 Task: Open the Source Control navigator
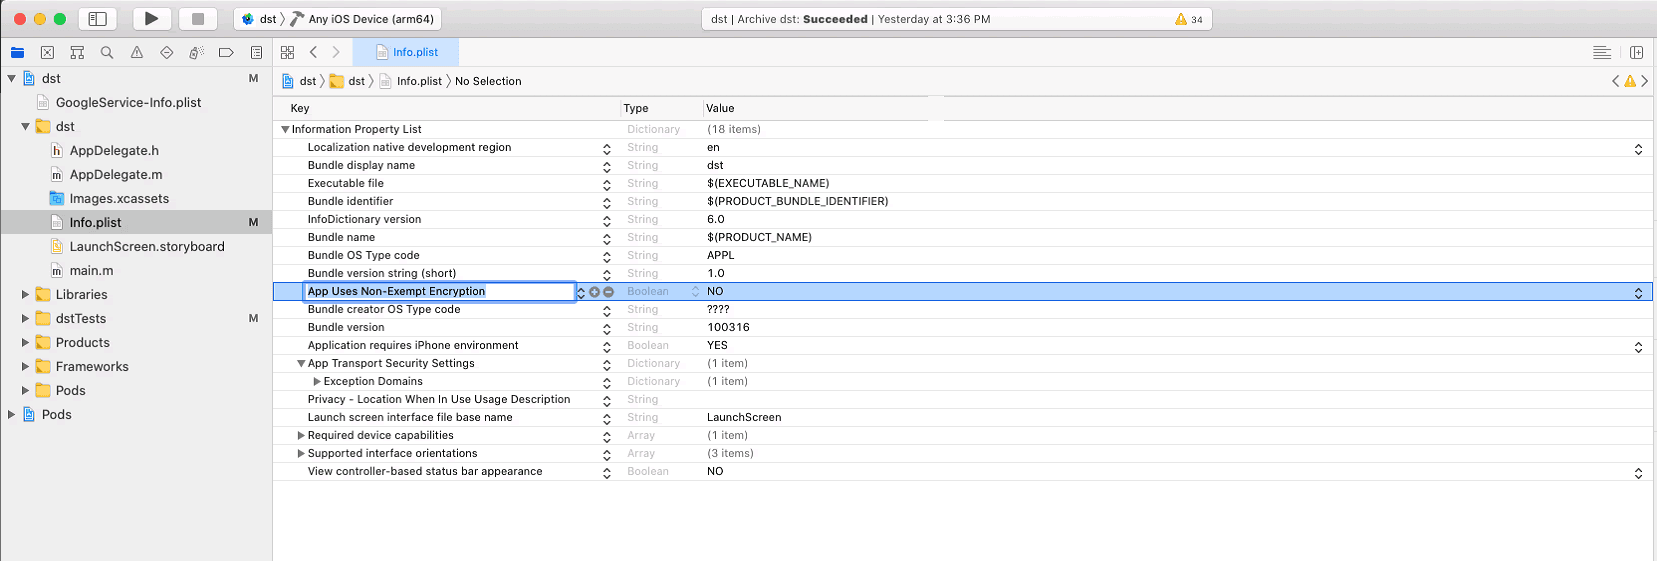[47, 53]
